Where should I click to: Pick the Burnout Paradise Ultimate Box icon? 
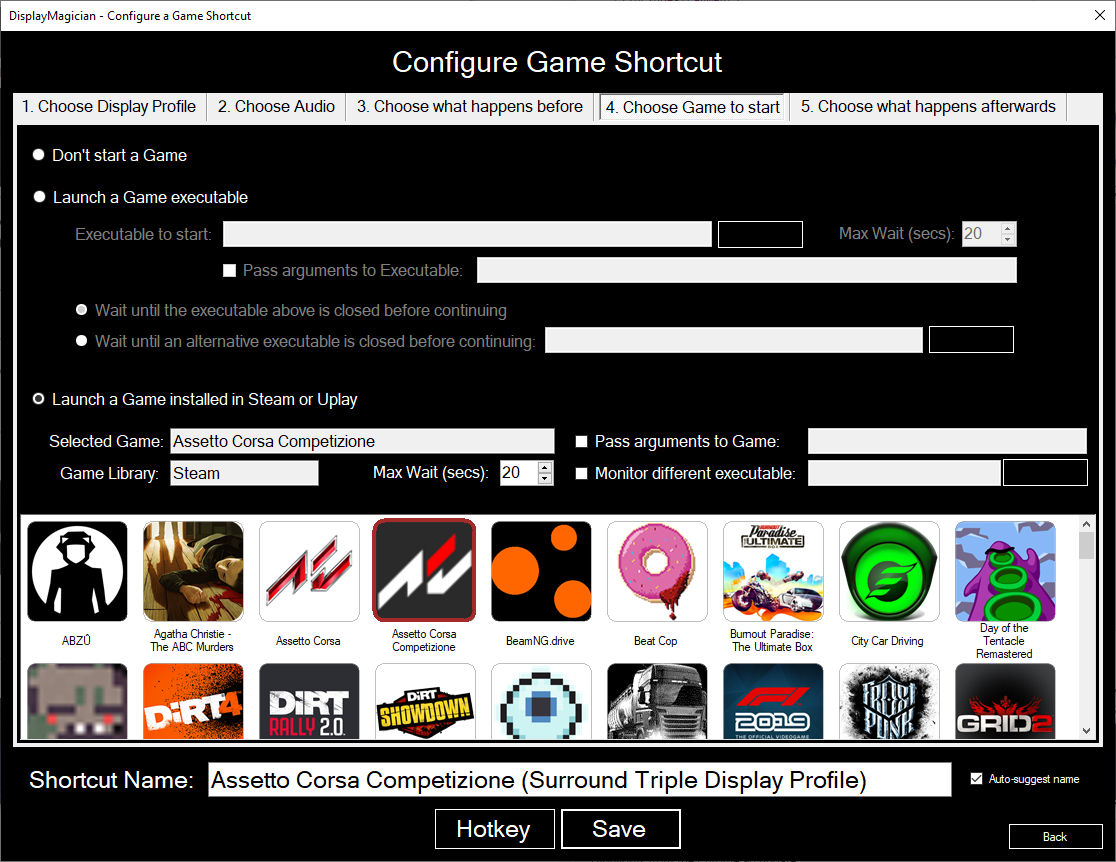coord(773,571)
